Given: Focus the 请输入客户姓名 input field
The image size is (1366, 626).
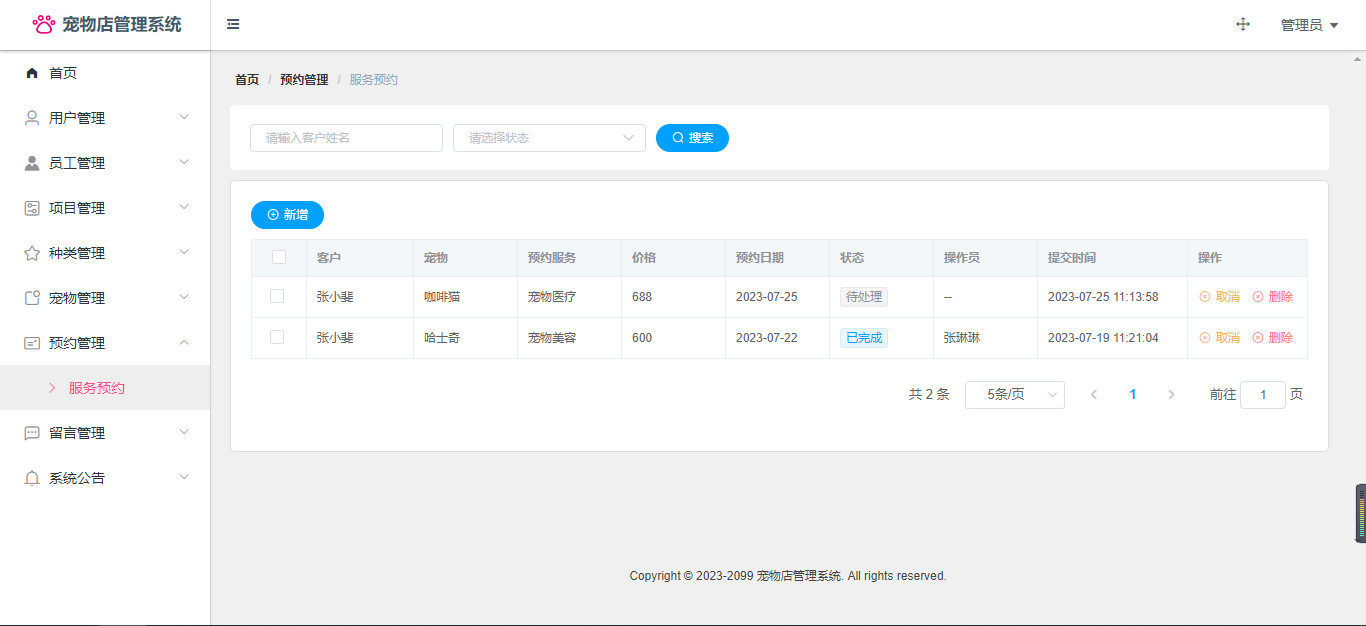Looking at the screenshot, I should [346, 138].
